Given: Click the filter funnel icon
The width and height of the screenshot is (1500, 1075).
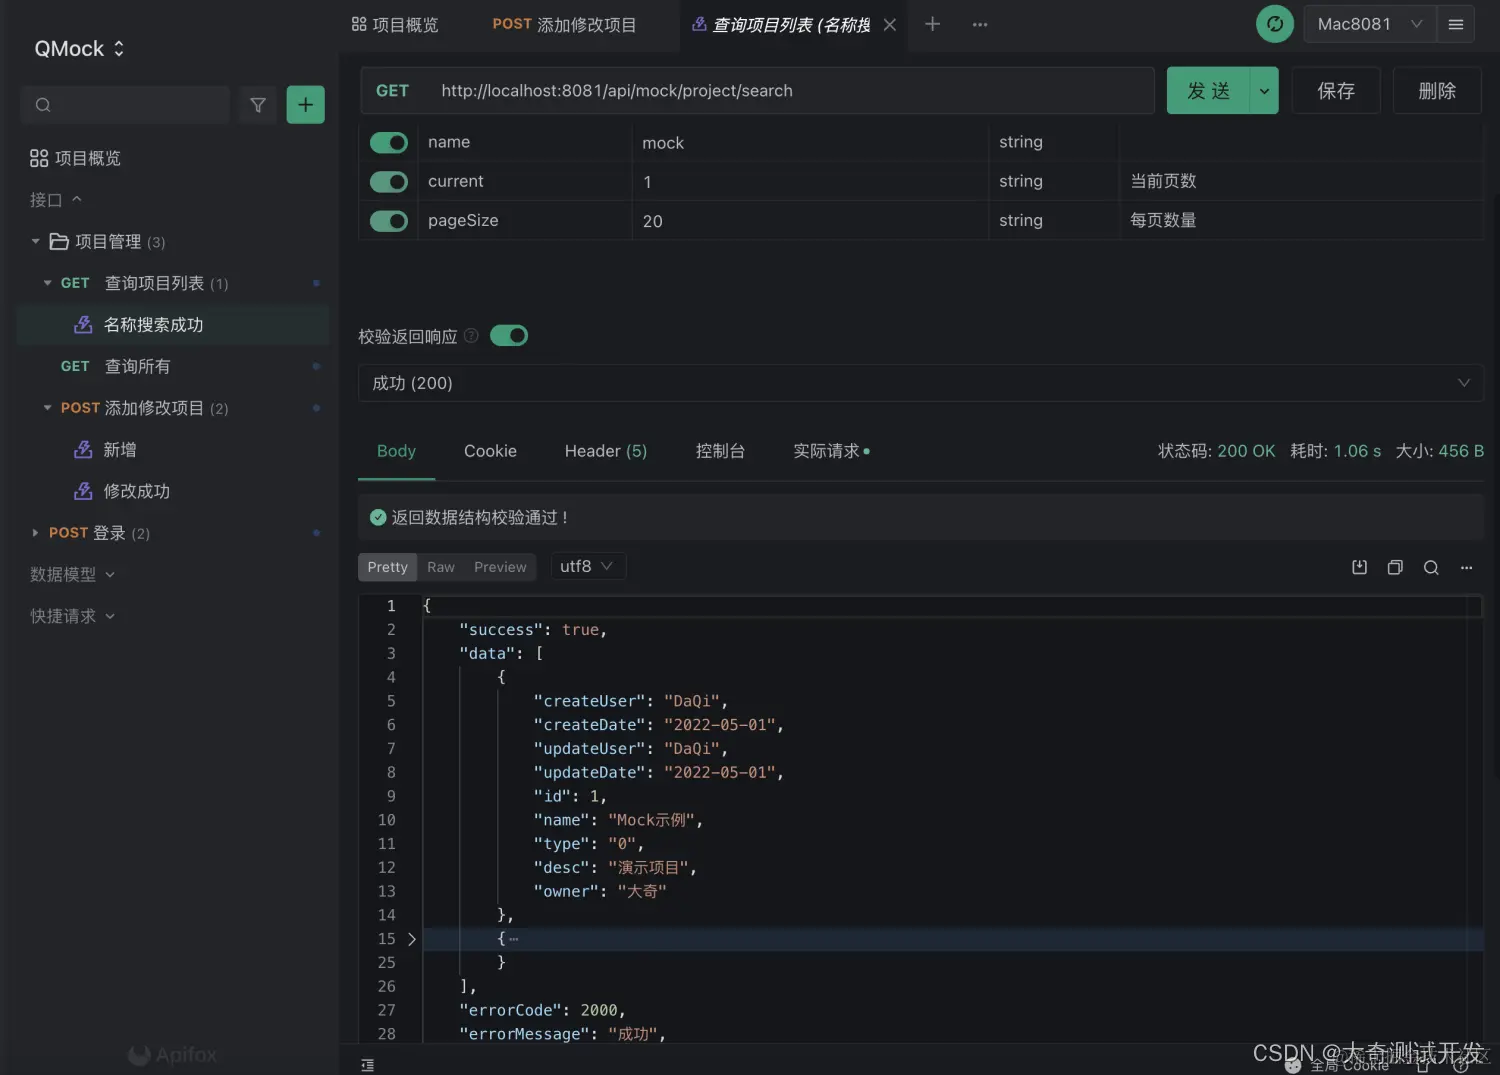Looking at the screenshot, I should (258, 105).
